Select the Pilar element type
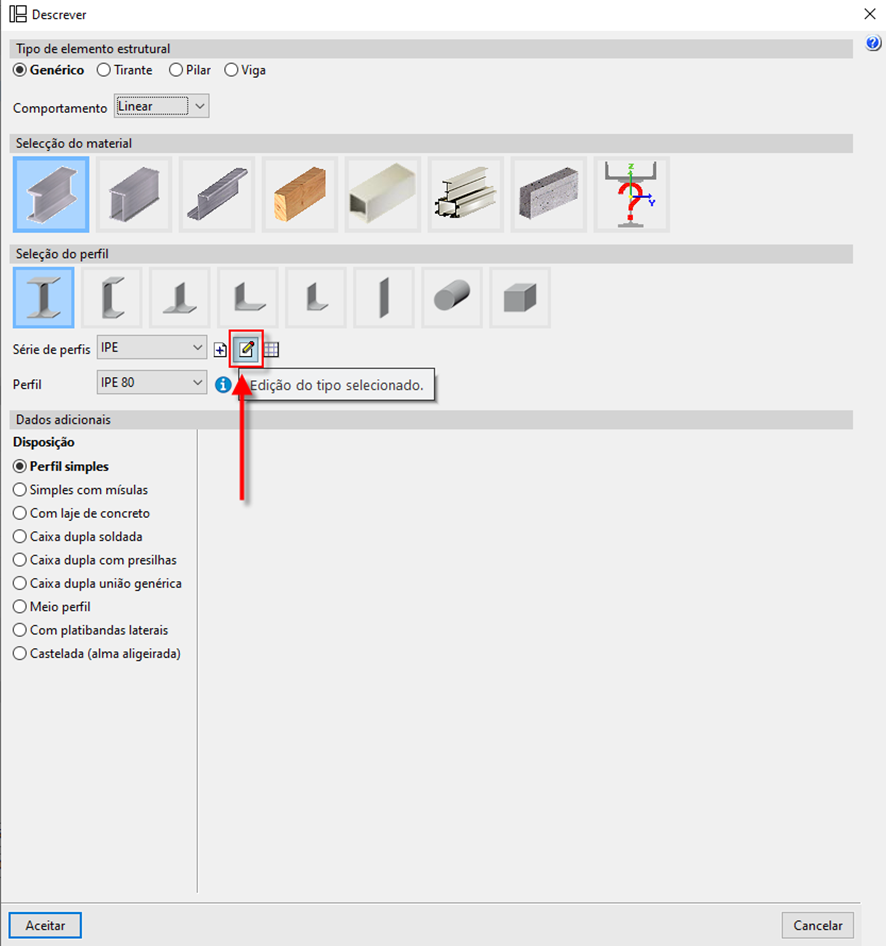The image size is (886, 946). click(190, 70)
